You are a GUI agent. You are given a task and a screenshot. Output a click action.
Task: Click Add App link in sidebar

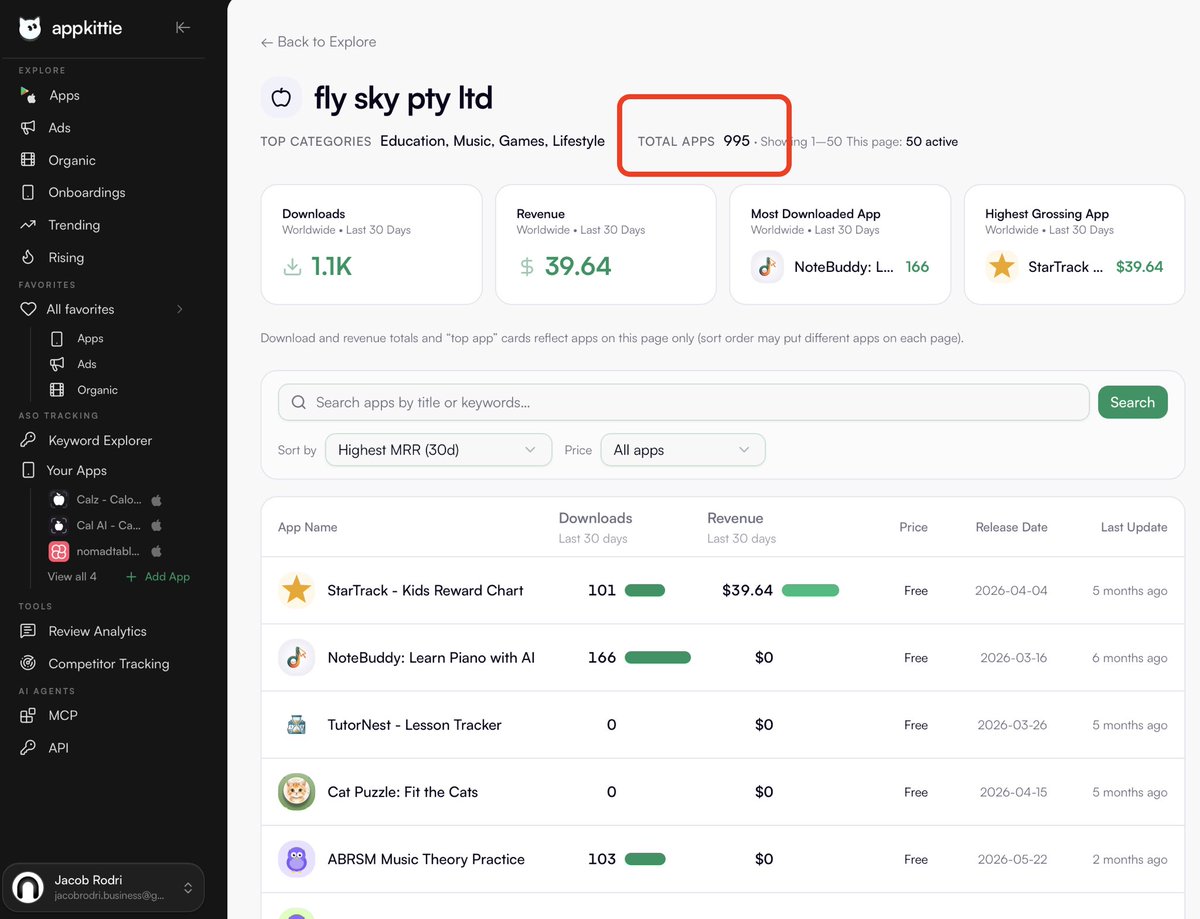(x=158, y=577)
